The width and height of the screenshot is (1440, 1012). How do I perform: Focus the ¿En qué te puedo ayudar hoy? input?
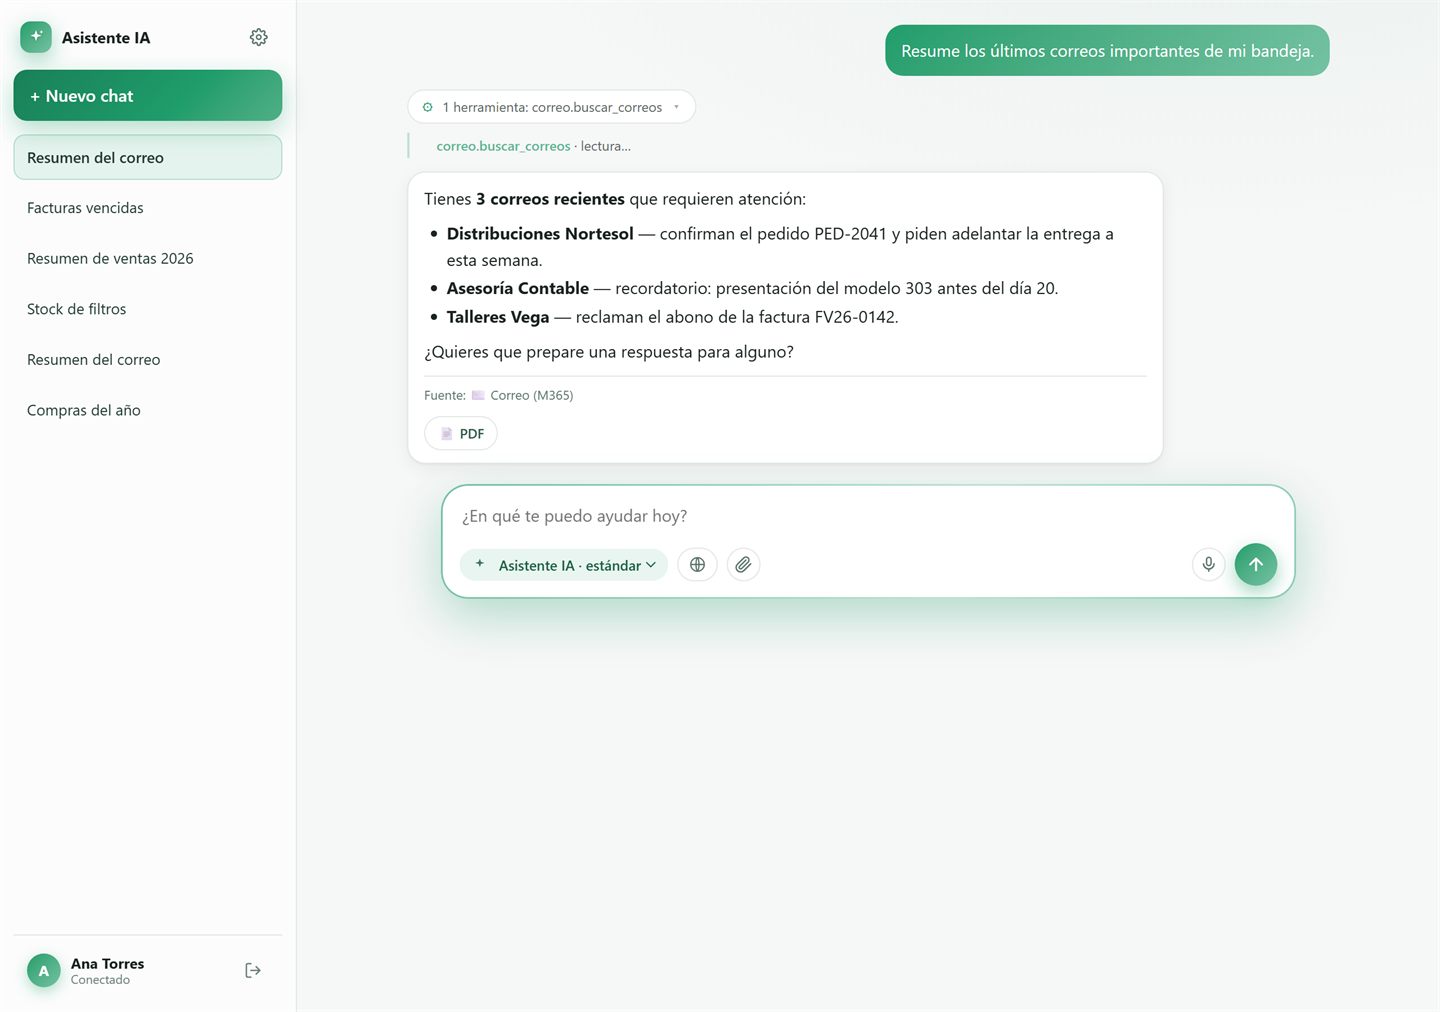867,517
